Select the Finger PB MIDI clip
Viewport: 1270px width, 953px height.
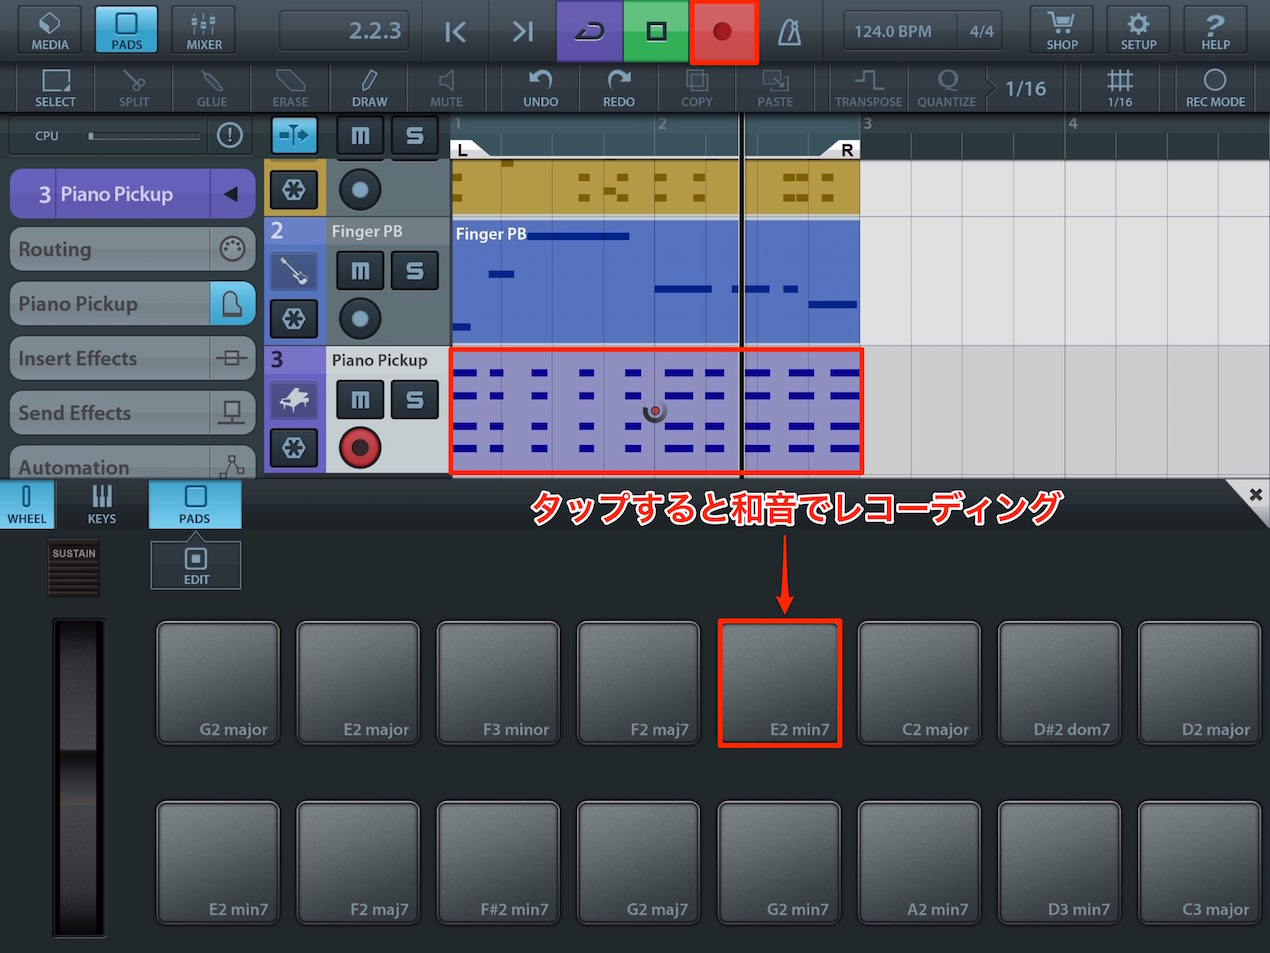(x=655, y=282)
